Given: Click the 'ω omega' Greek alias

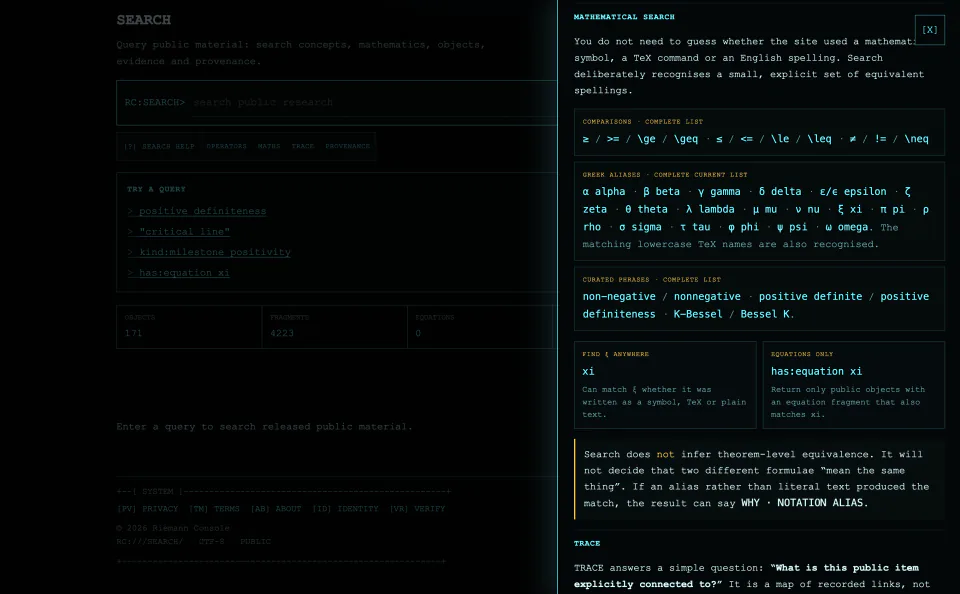Looking at the screenshot, I should pos(846,227).
